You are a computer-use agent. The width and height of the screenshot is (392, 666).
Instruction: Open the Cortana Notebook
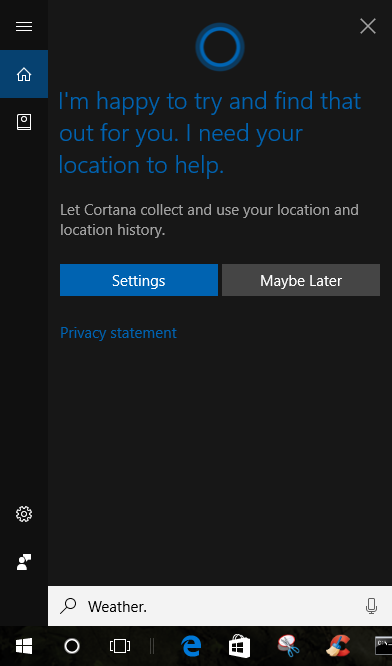pos(24,122)
